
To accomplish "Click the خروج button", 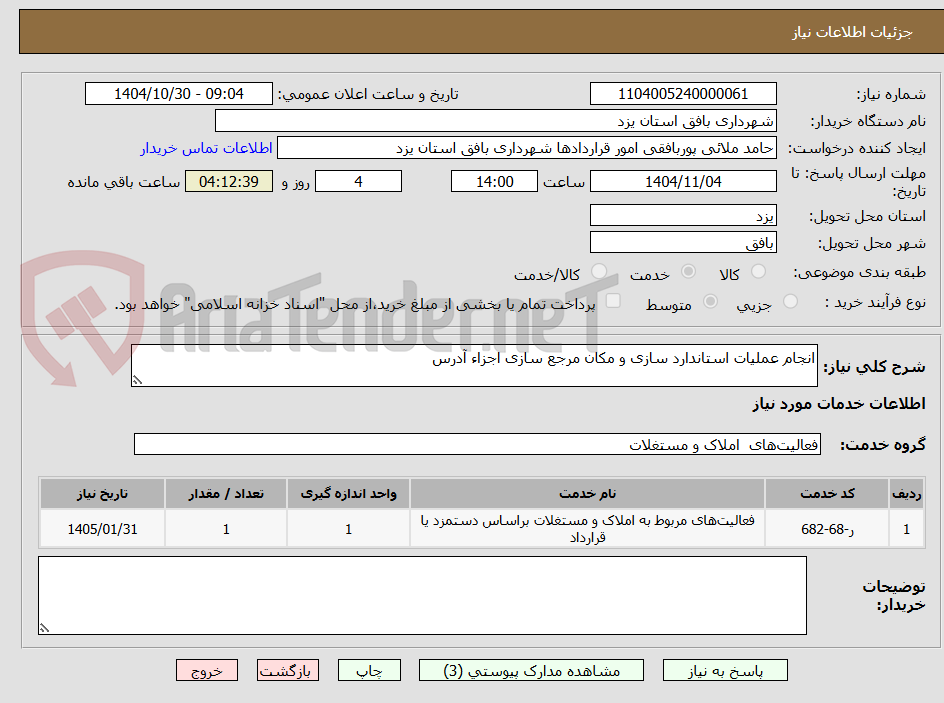I will (207, 670).
